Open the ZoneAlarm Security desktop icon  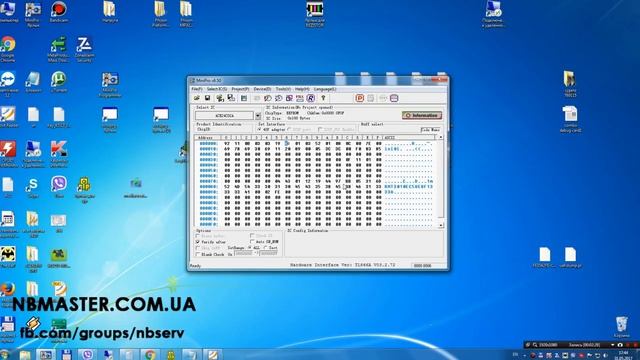pos(84,49)
